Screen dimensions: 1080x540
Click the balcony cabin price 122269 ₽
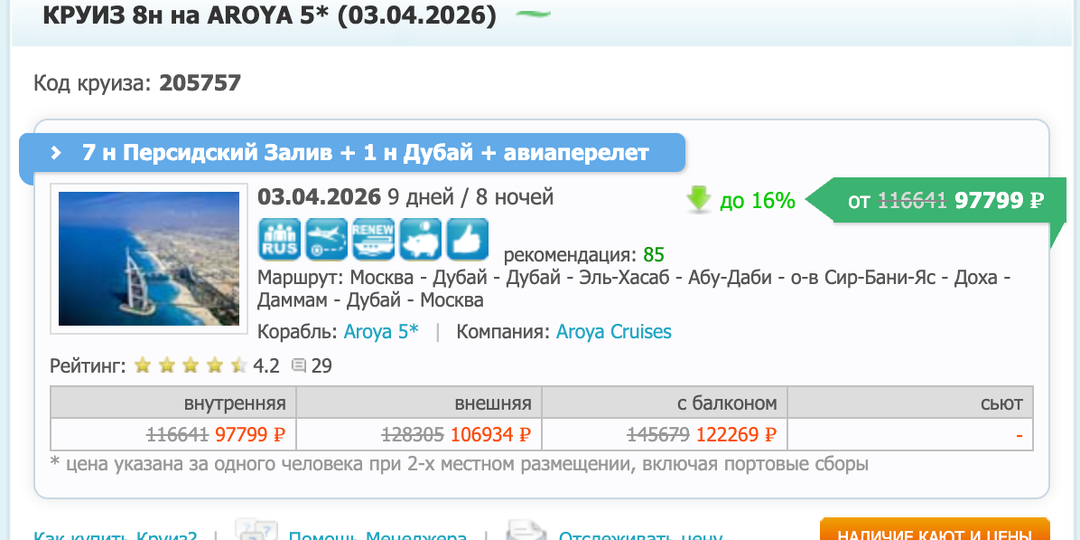click(736, 435)
